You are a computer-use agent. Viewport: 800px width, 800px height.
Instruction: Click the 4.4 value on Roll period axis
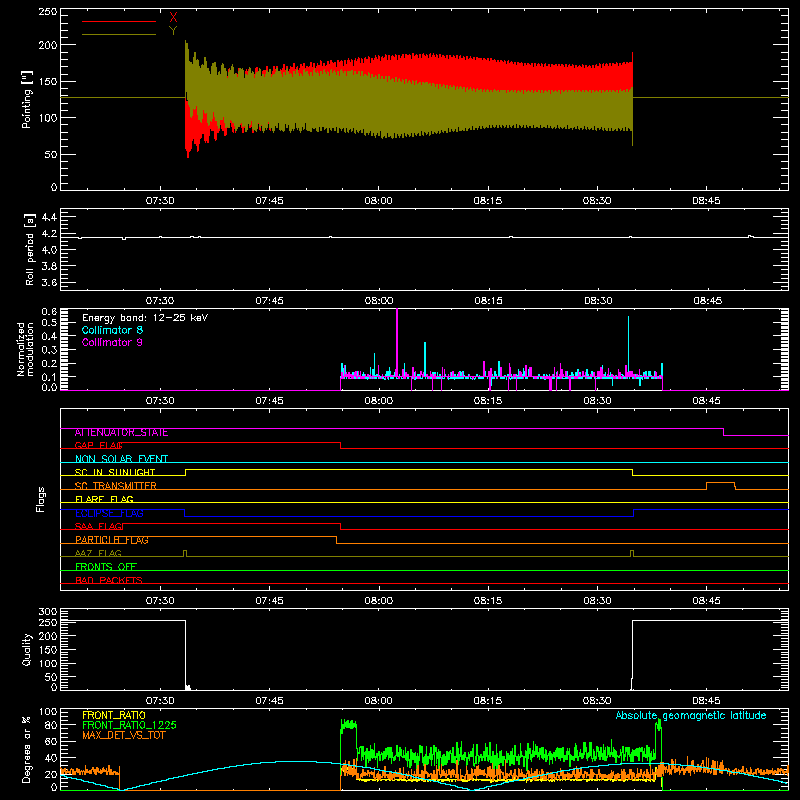pos(49,218)
